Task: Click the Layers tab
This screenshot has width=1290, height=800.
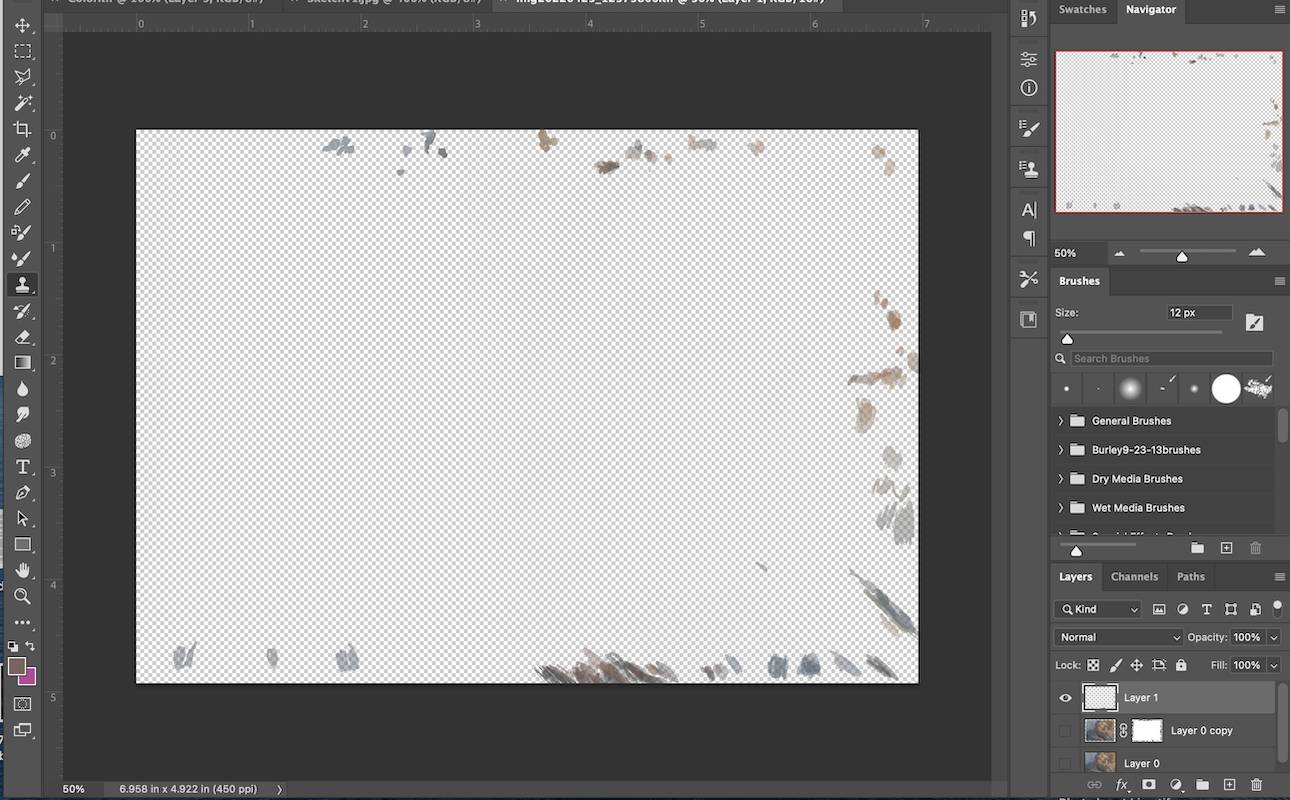Action: [x=1076, y=577]
